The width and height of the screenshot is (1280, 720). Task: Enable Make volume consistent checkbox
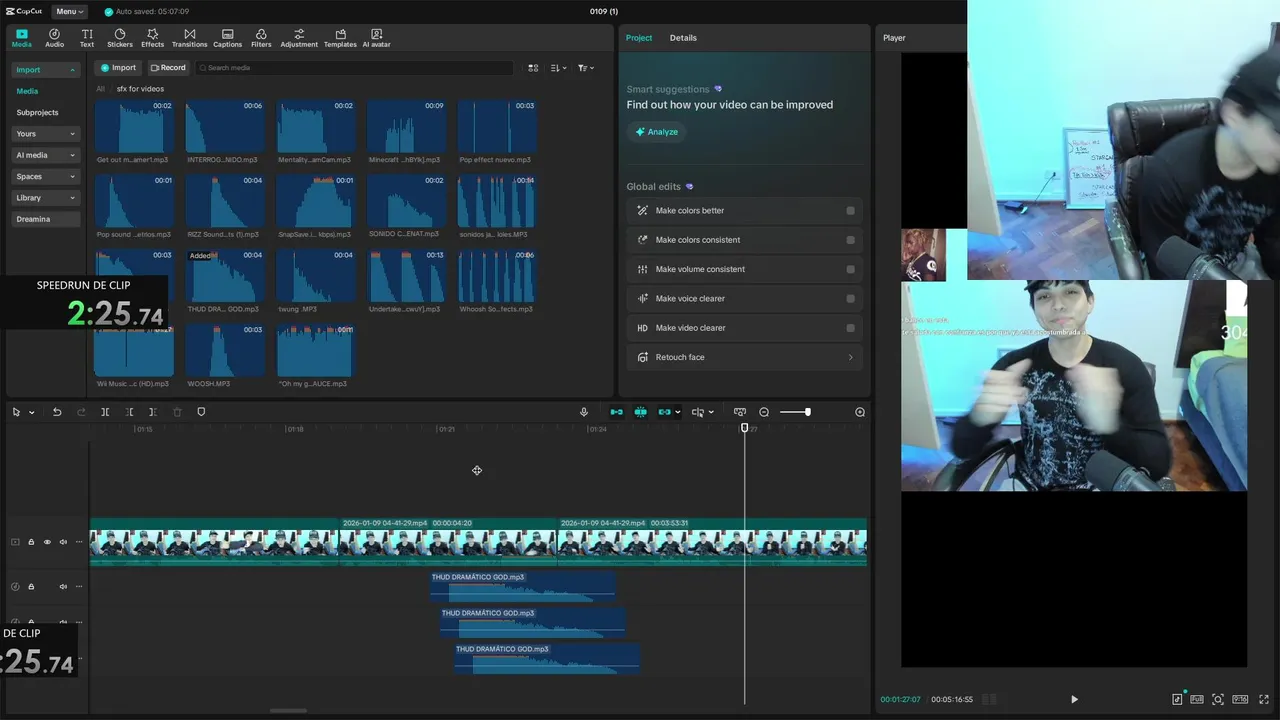(851, 269)
